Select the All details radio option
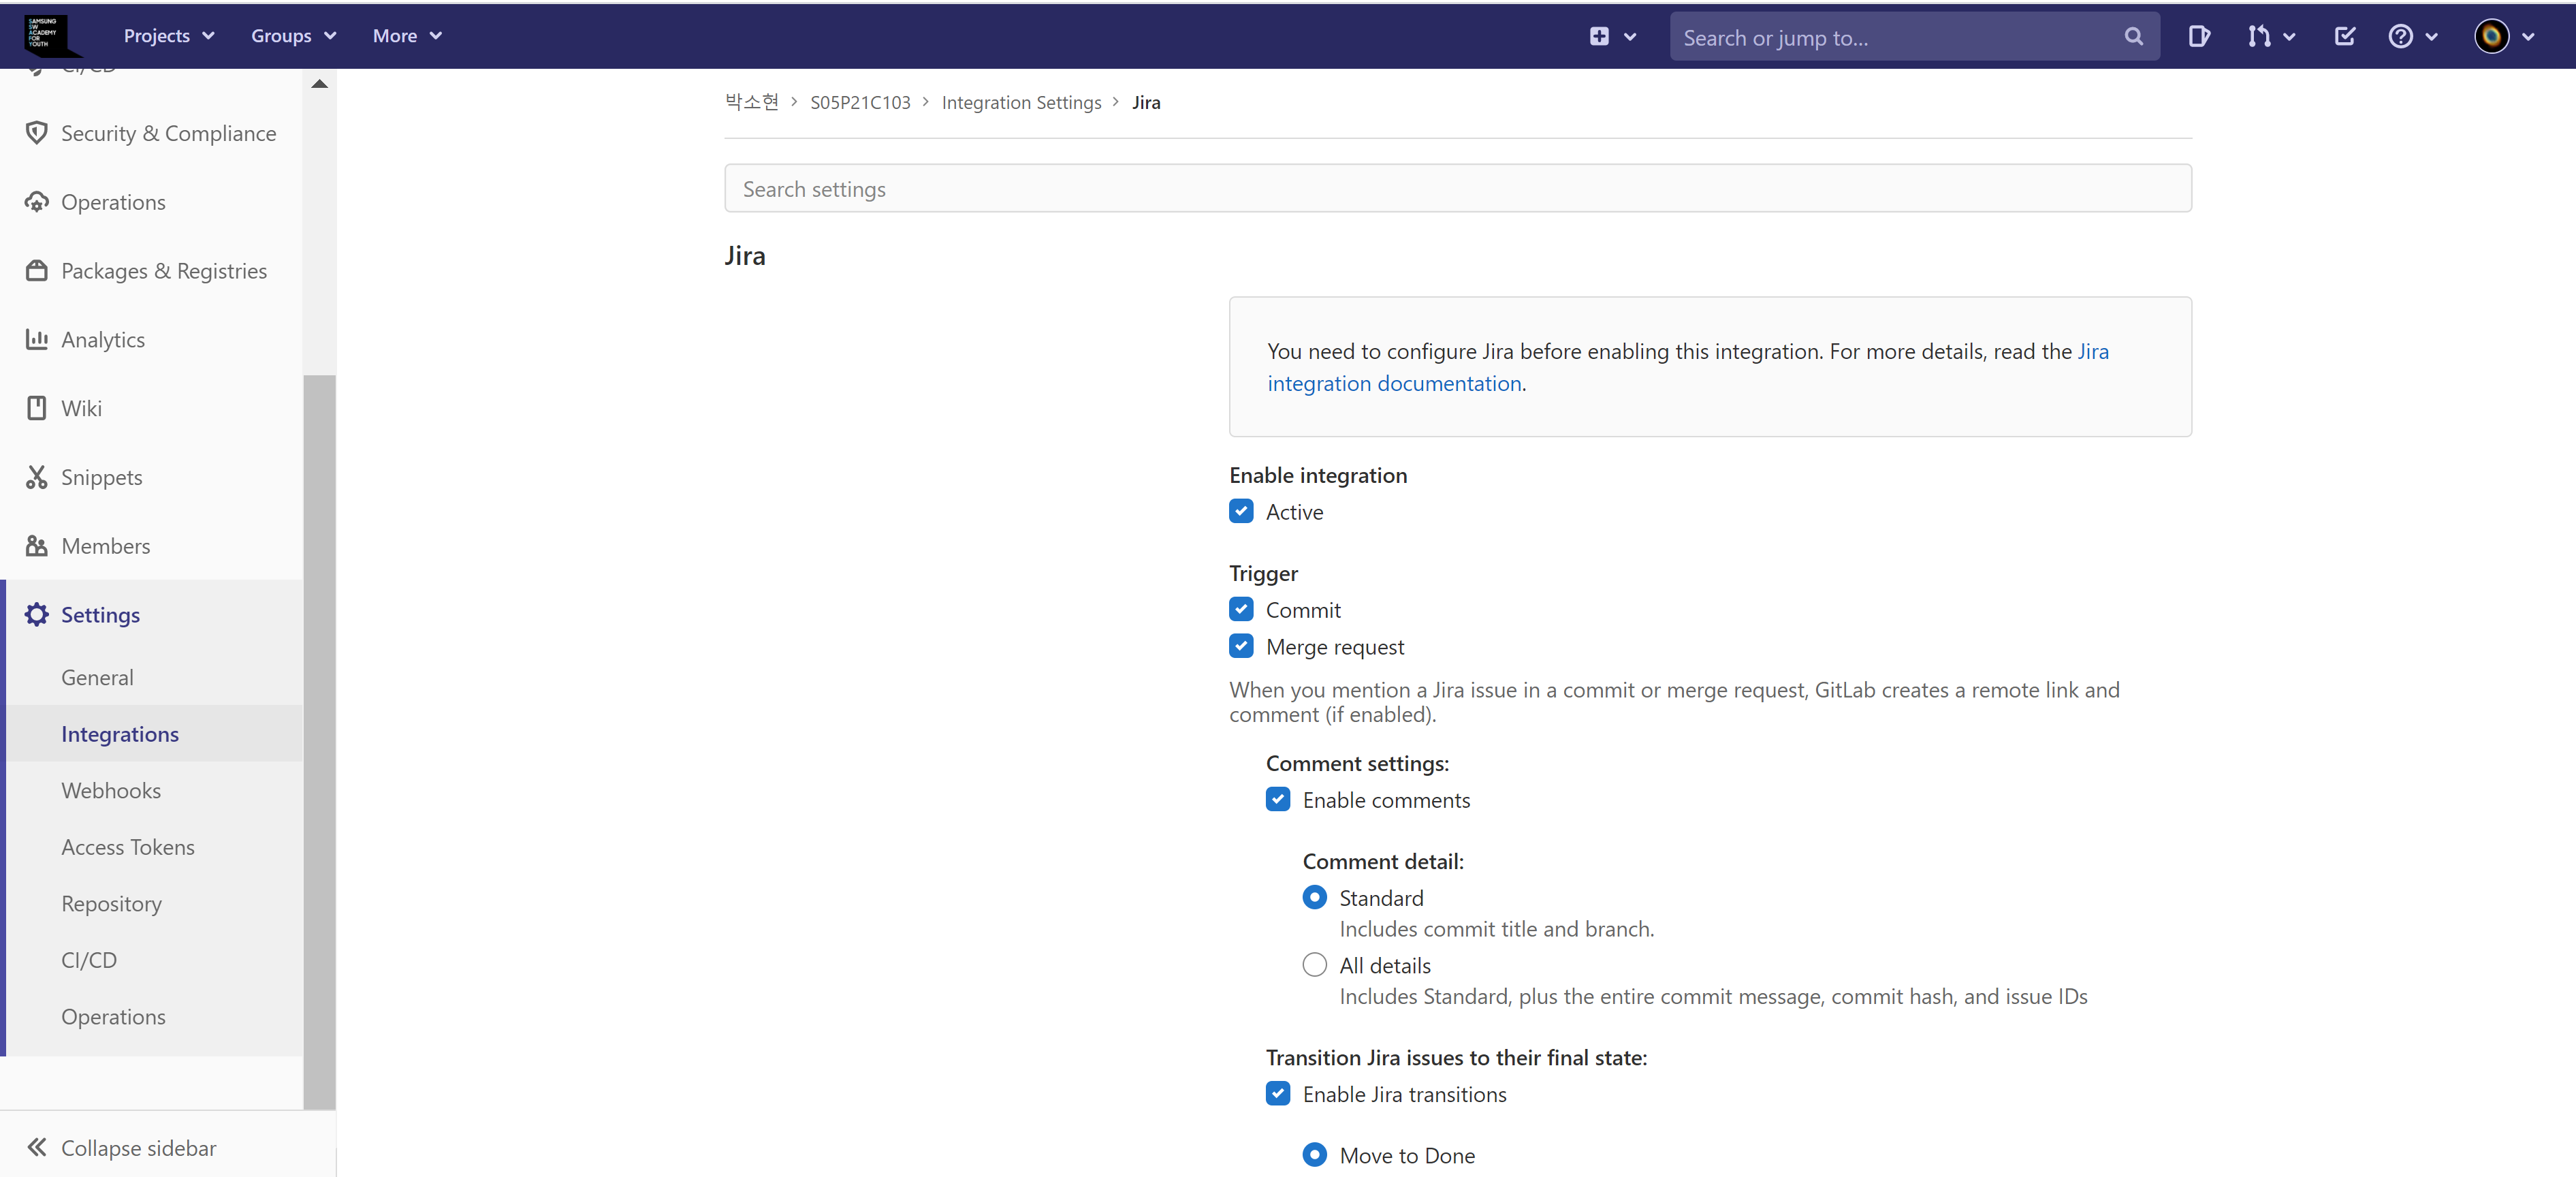Screen dimensions: 2576x1177 (1314, 965)
